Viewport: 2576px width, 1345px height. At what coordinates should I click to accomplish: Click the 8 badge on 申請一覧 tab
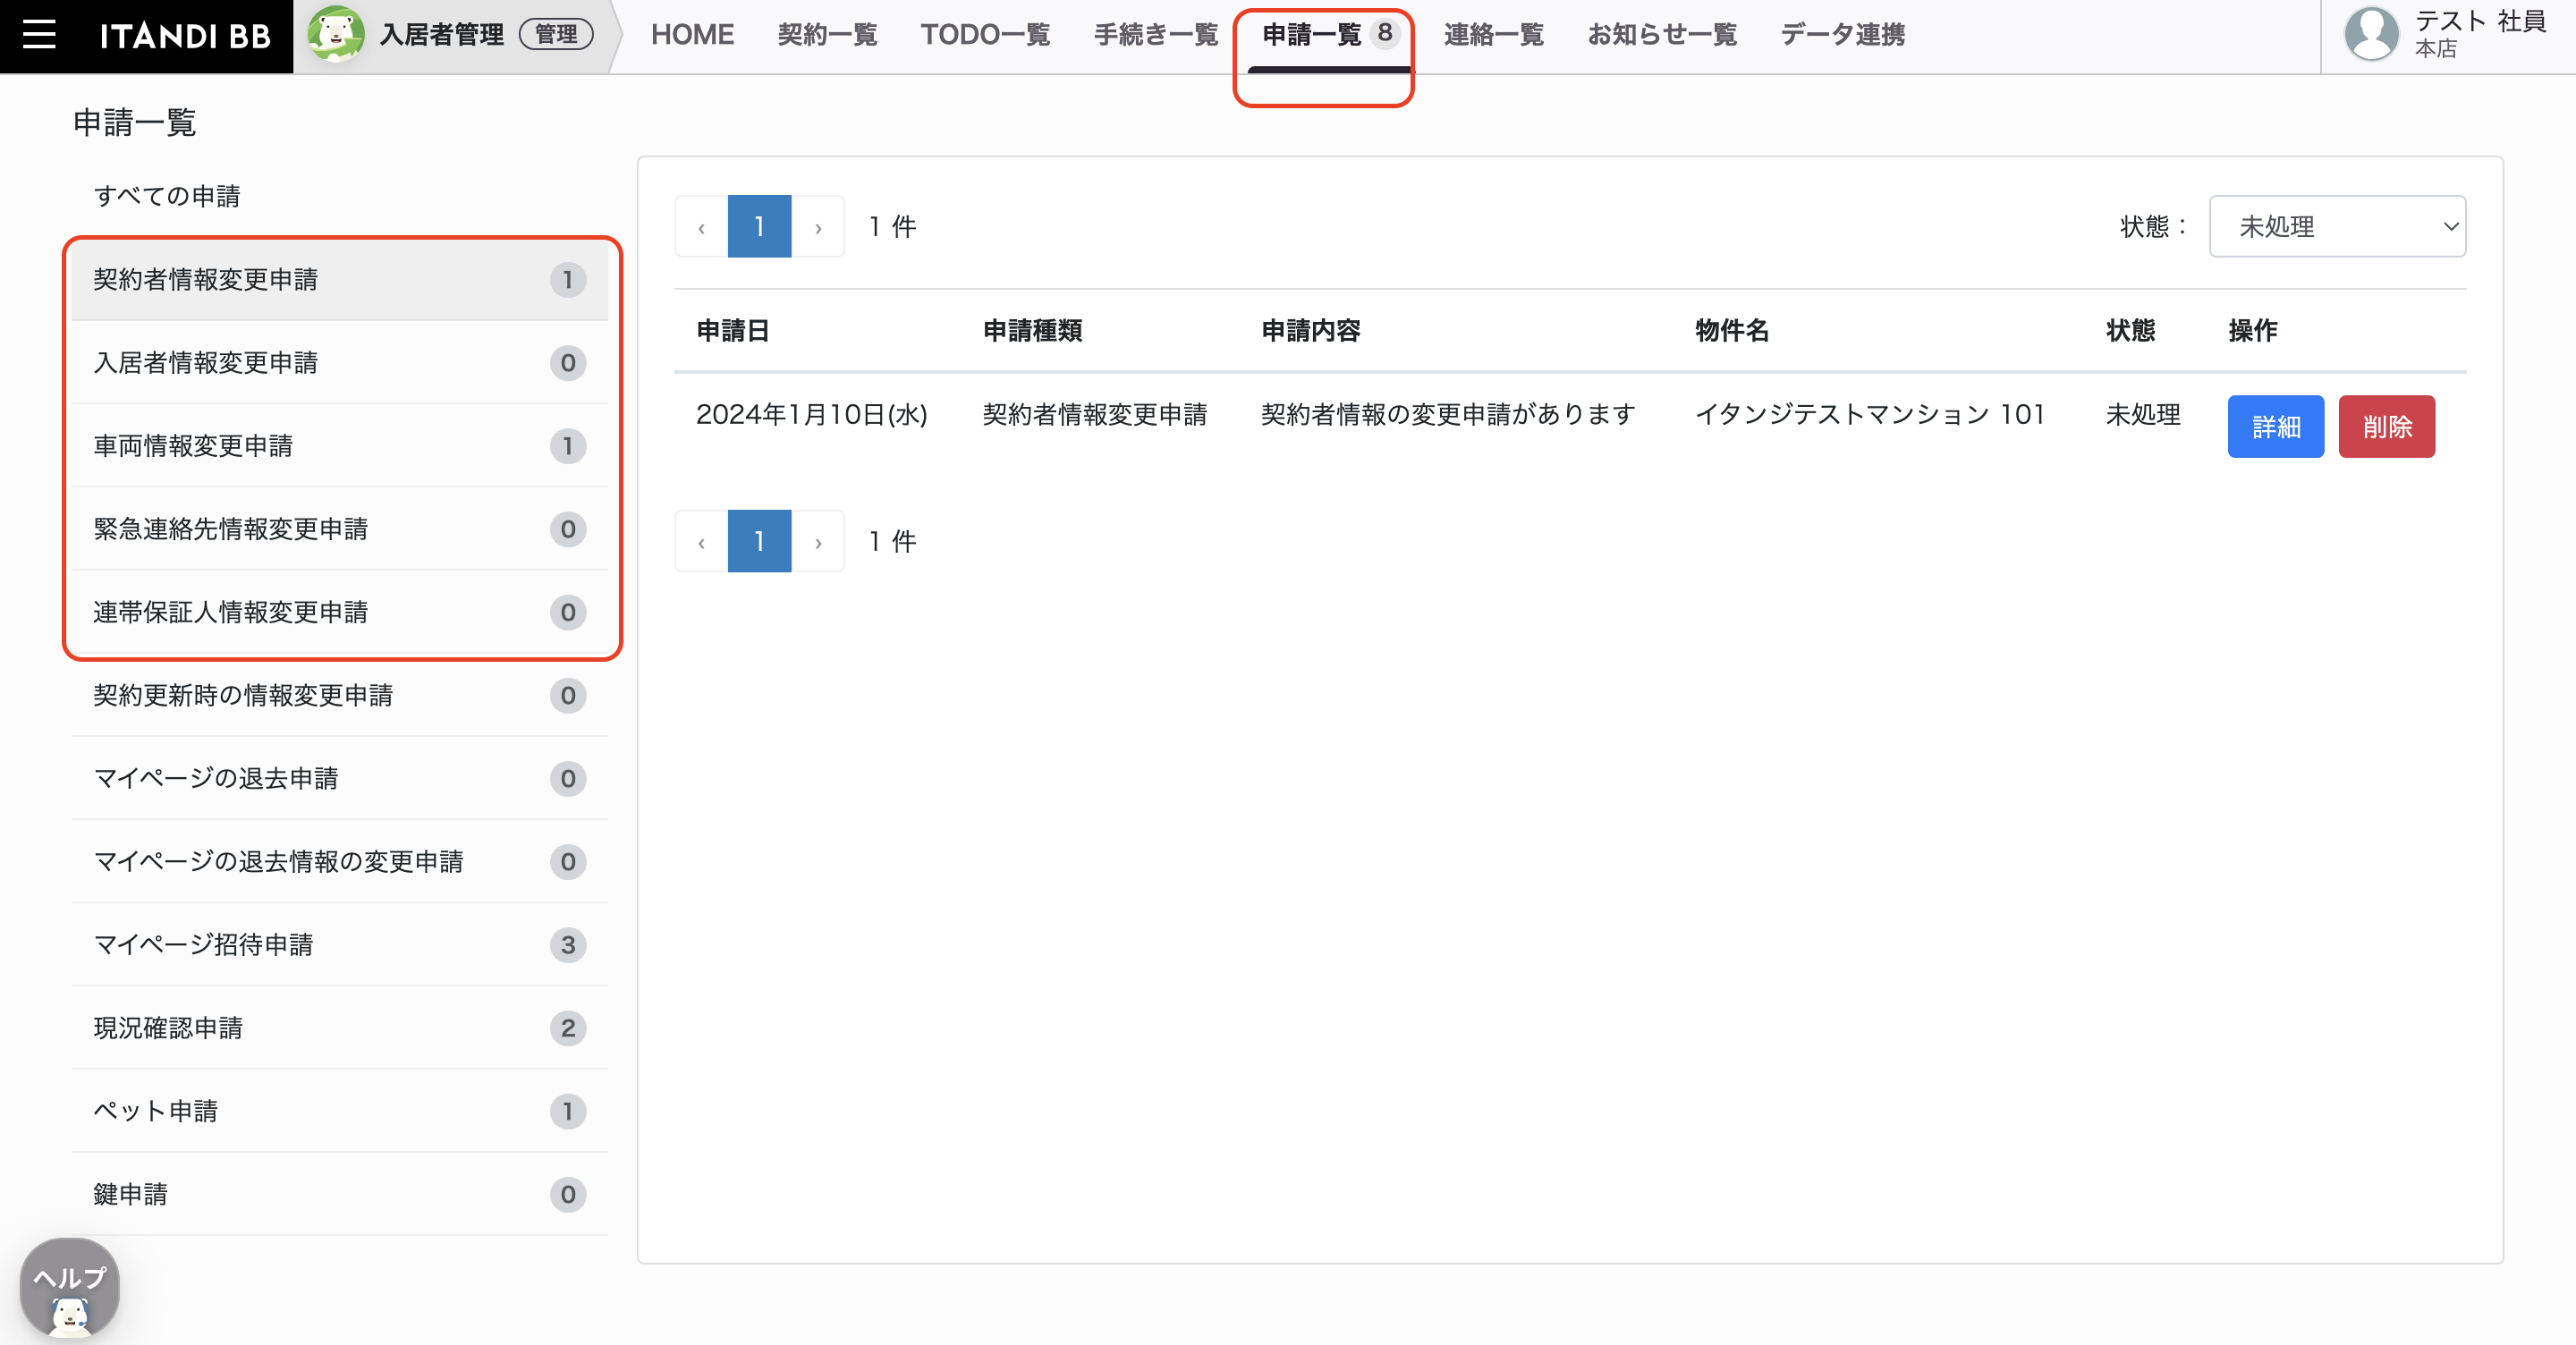1384,32
